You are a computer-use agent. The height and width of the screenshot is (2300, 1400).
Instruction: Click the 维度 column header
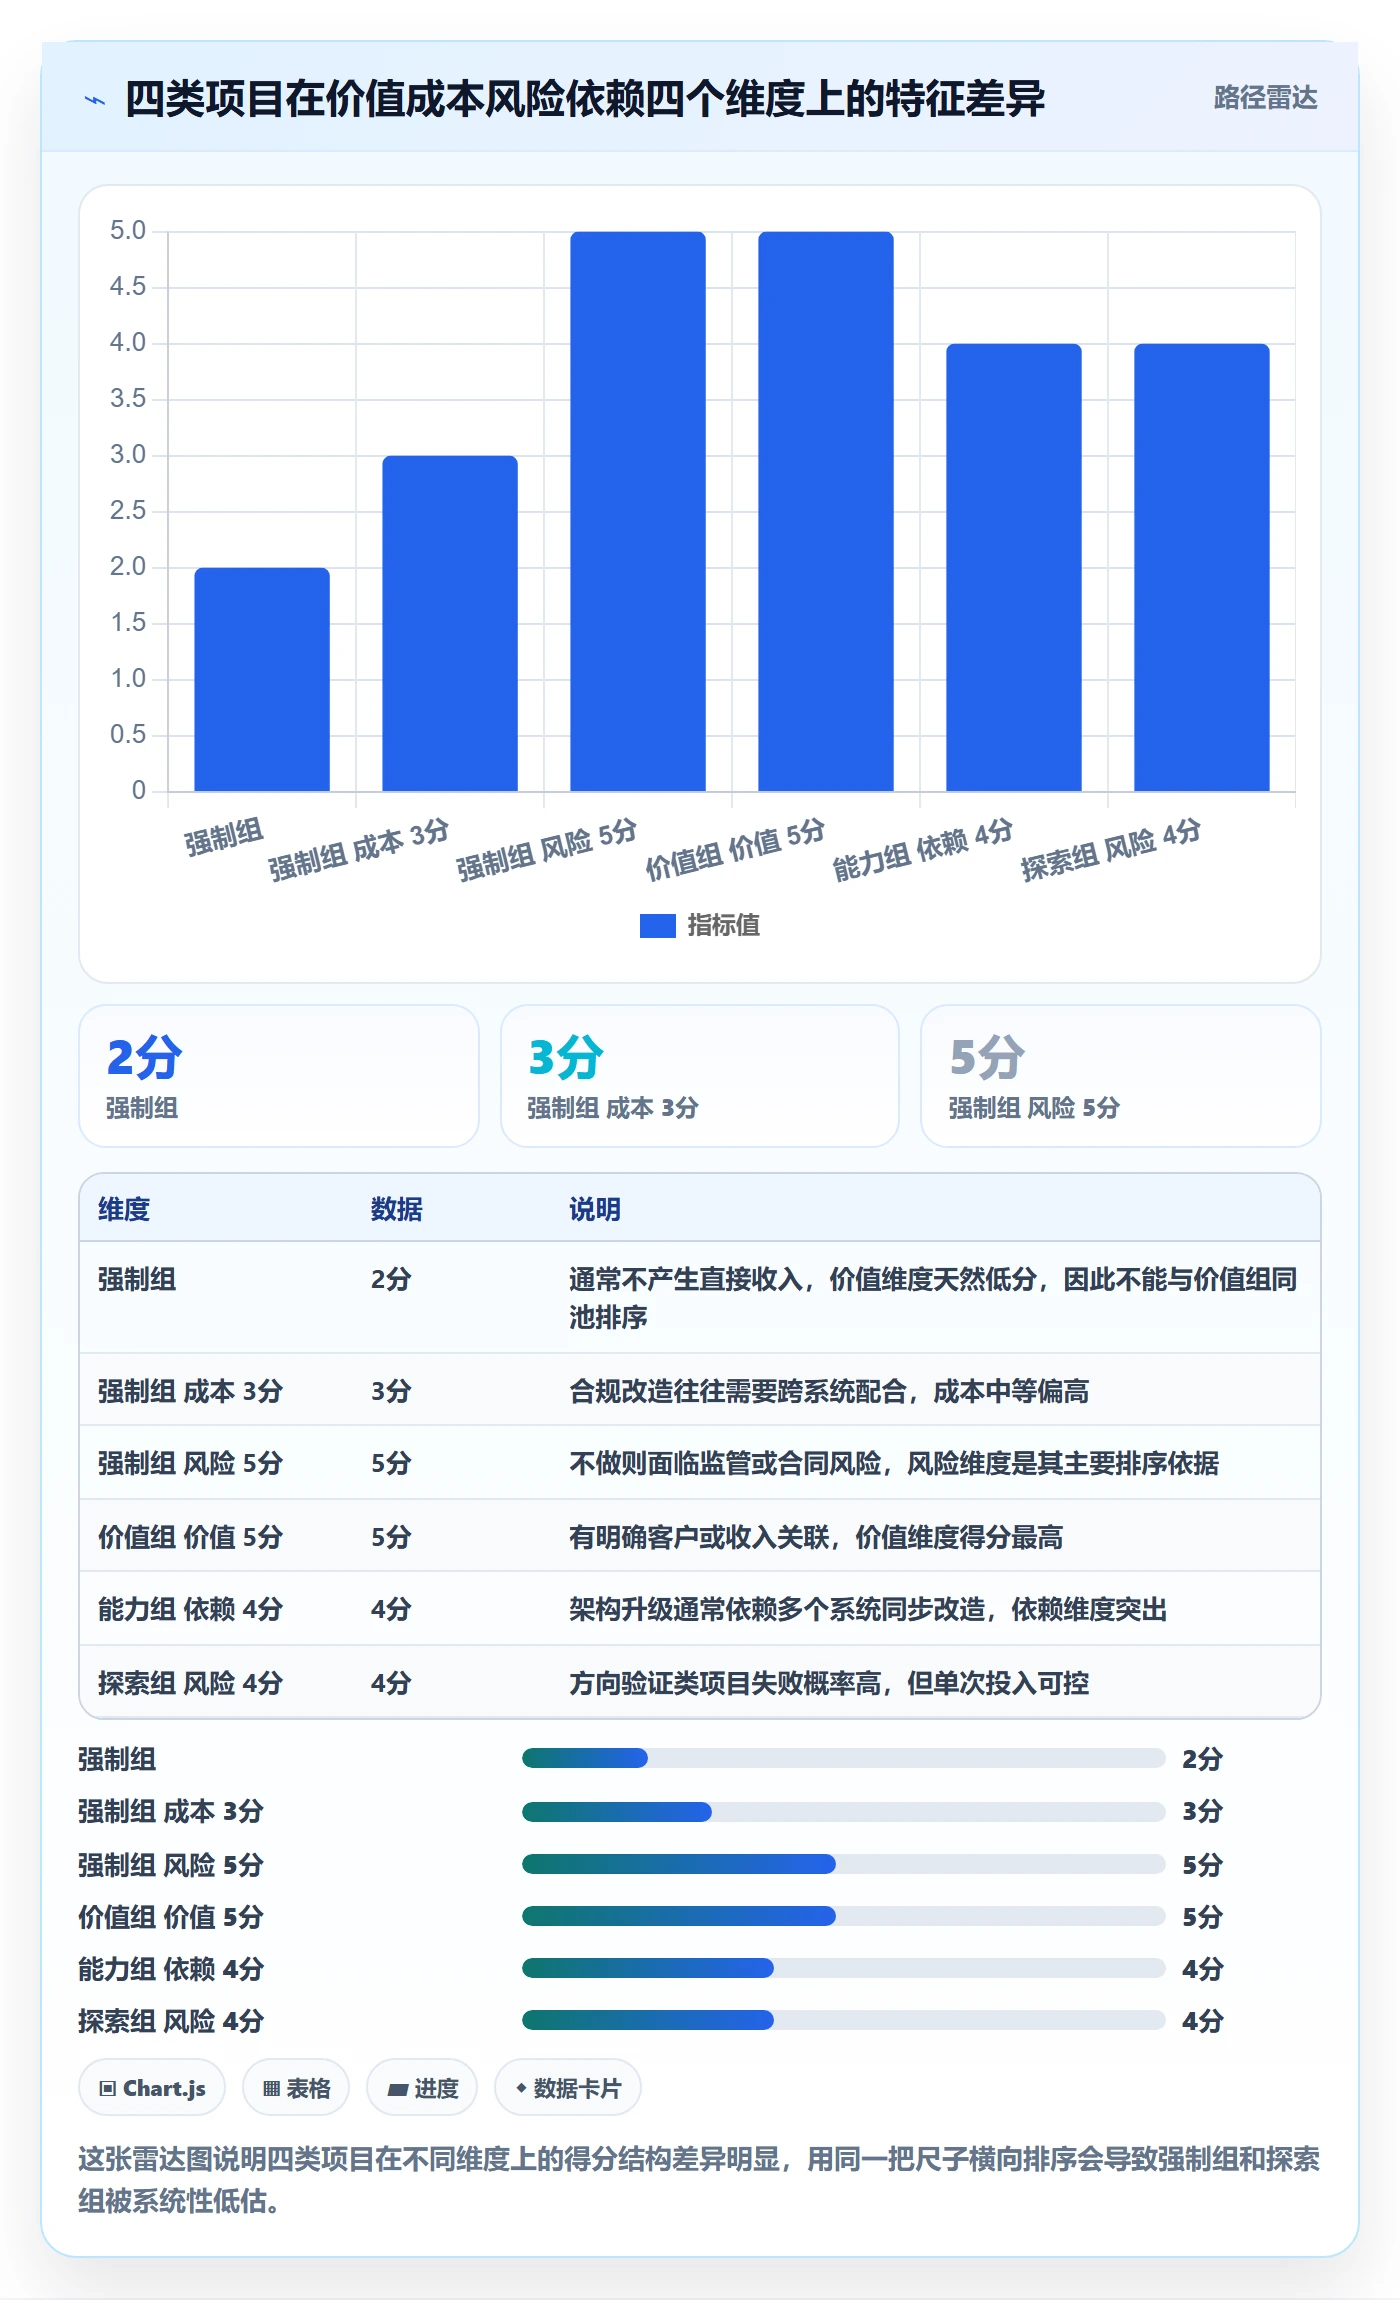[124, 1209]
